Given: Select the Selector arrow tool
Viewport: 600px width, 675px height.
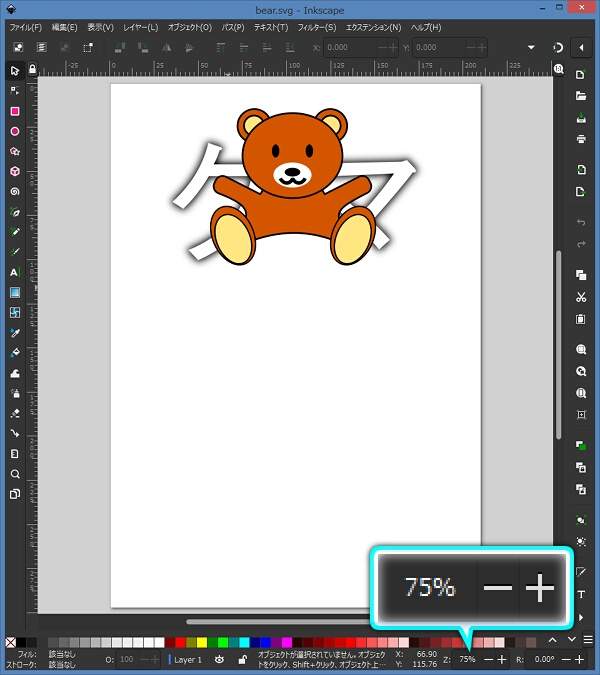Looking at the screenshot, I should point(15,71).
